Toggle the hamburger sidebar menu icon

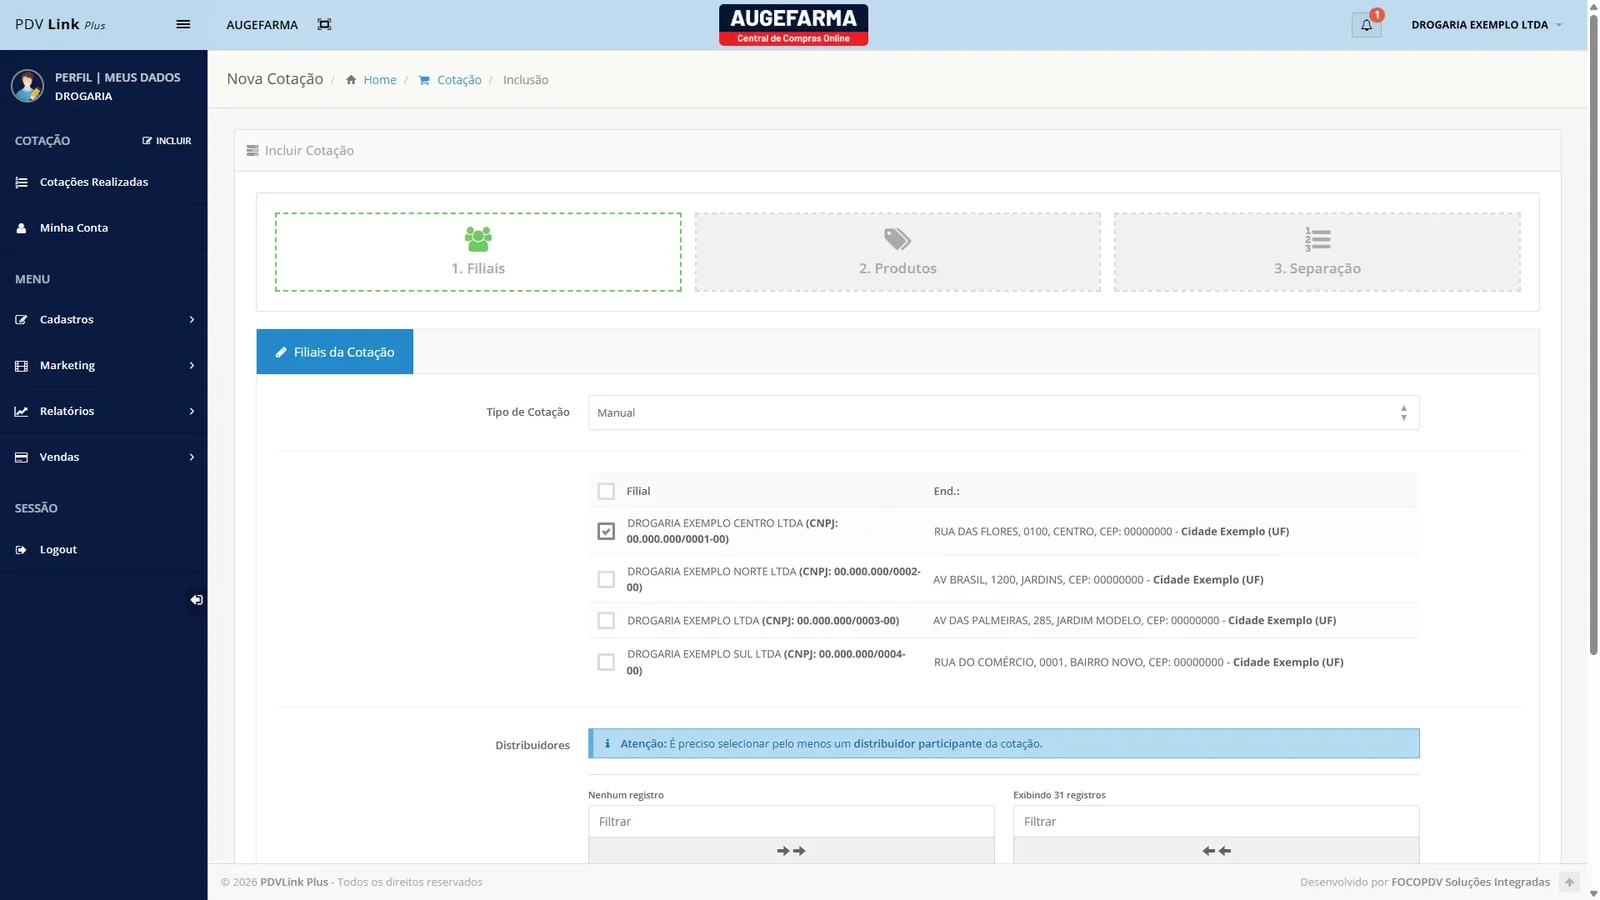[183, 24]
